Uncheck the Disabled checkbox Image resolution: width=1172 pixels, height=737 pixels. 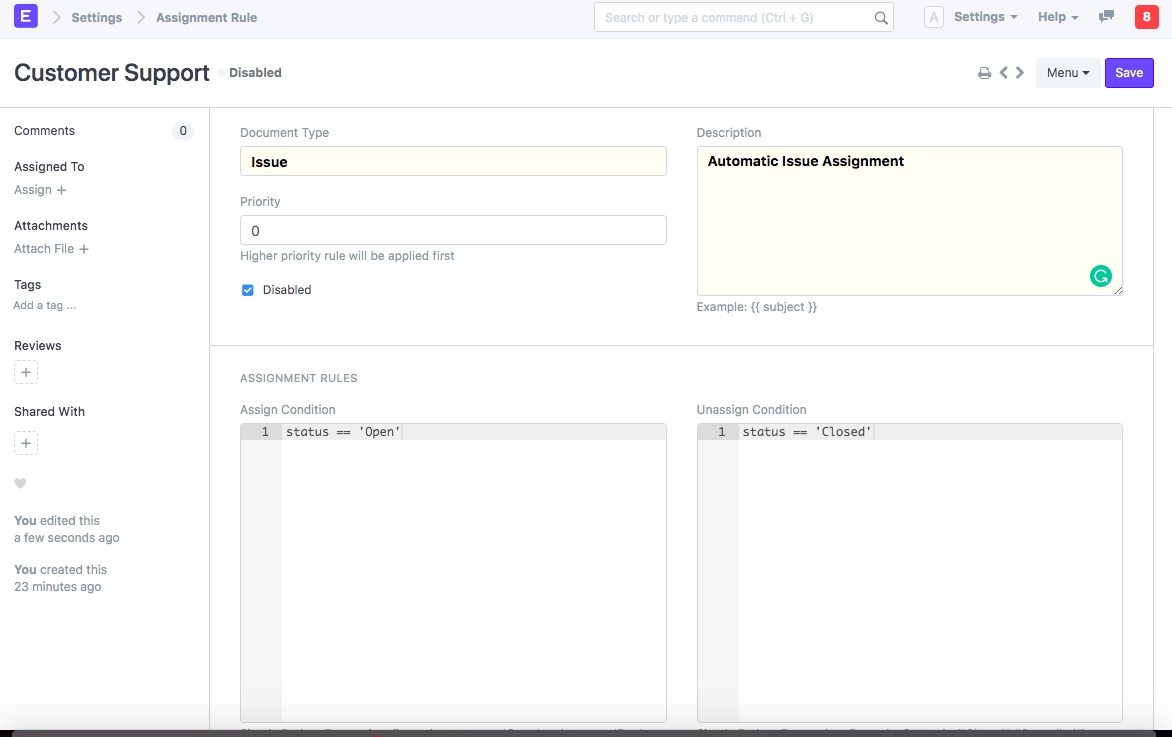(248, 290)
